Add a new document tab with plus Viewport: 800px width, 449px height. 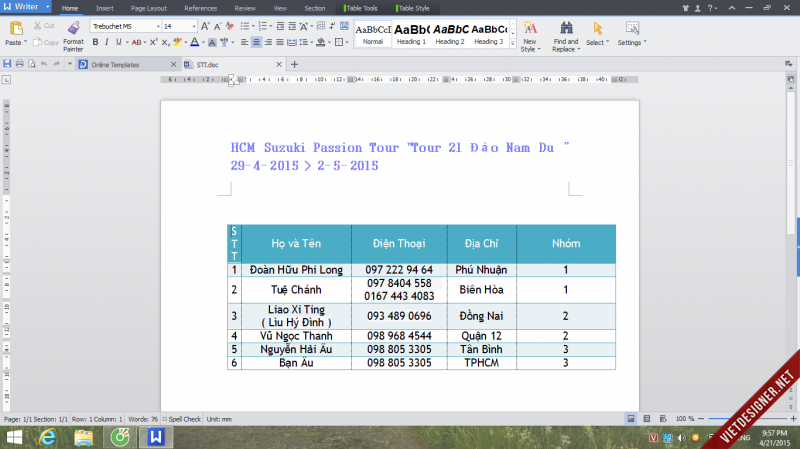coord(294,64)
